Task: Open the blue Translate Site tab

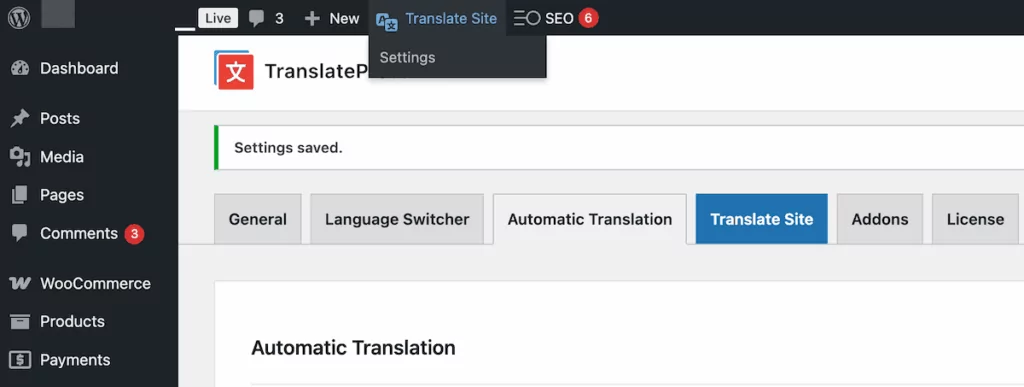Action: tap(761, 219)
